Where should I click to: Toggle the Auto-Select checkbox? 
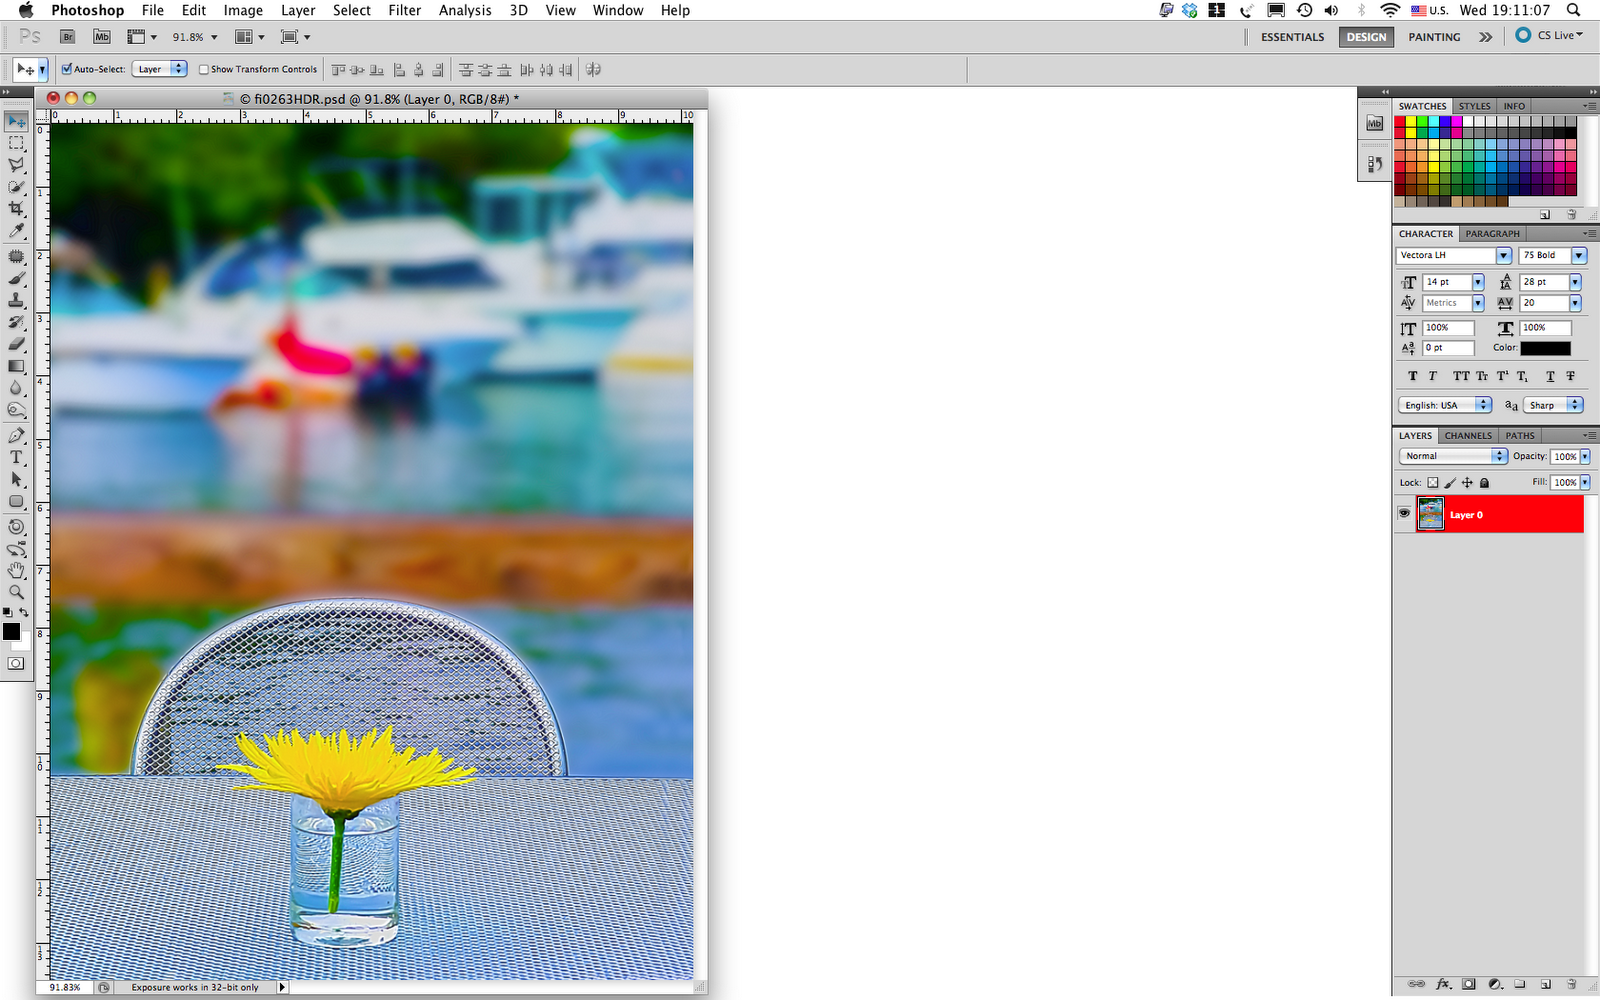click(x=66, y=69)
